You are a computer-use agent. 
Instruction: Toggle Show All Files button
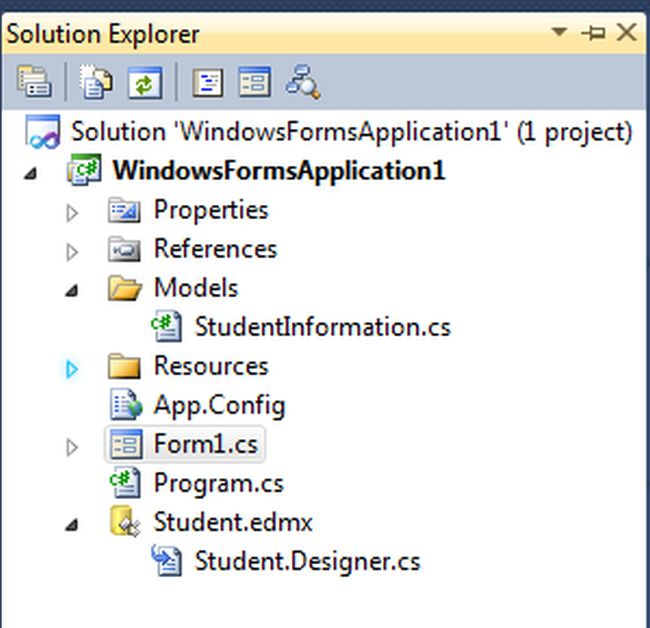pos(96,82)
